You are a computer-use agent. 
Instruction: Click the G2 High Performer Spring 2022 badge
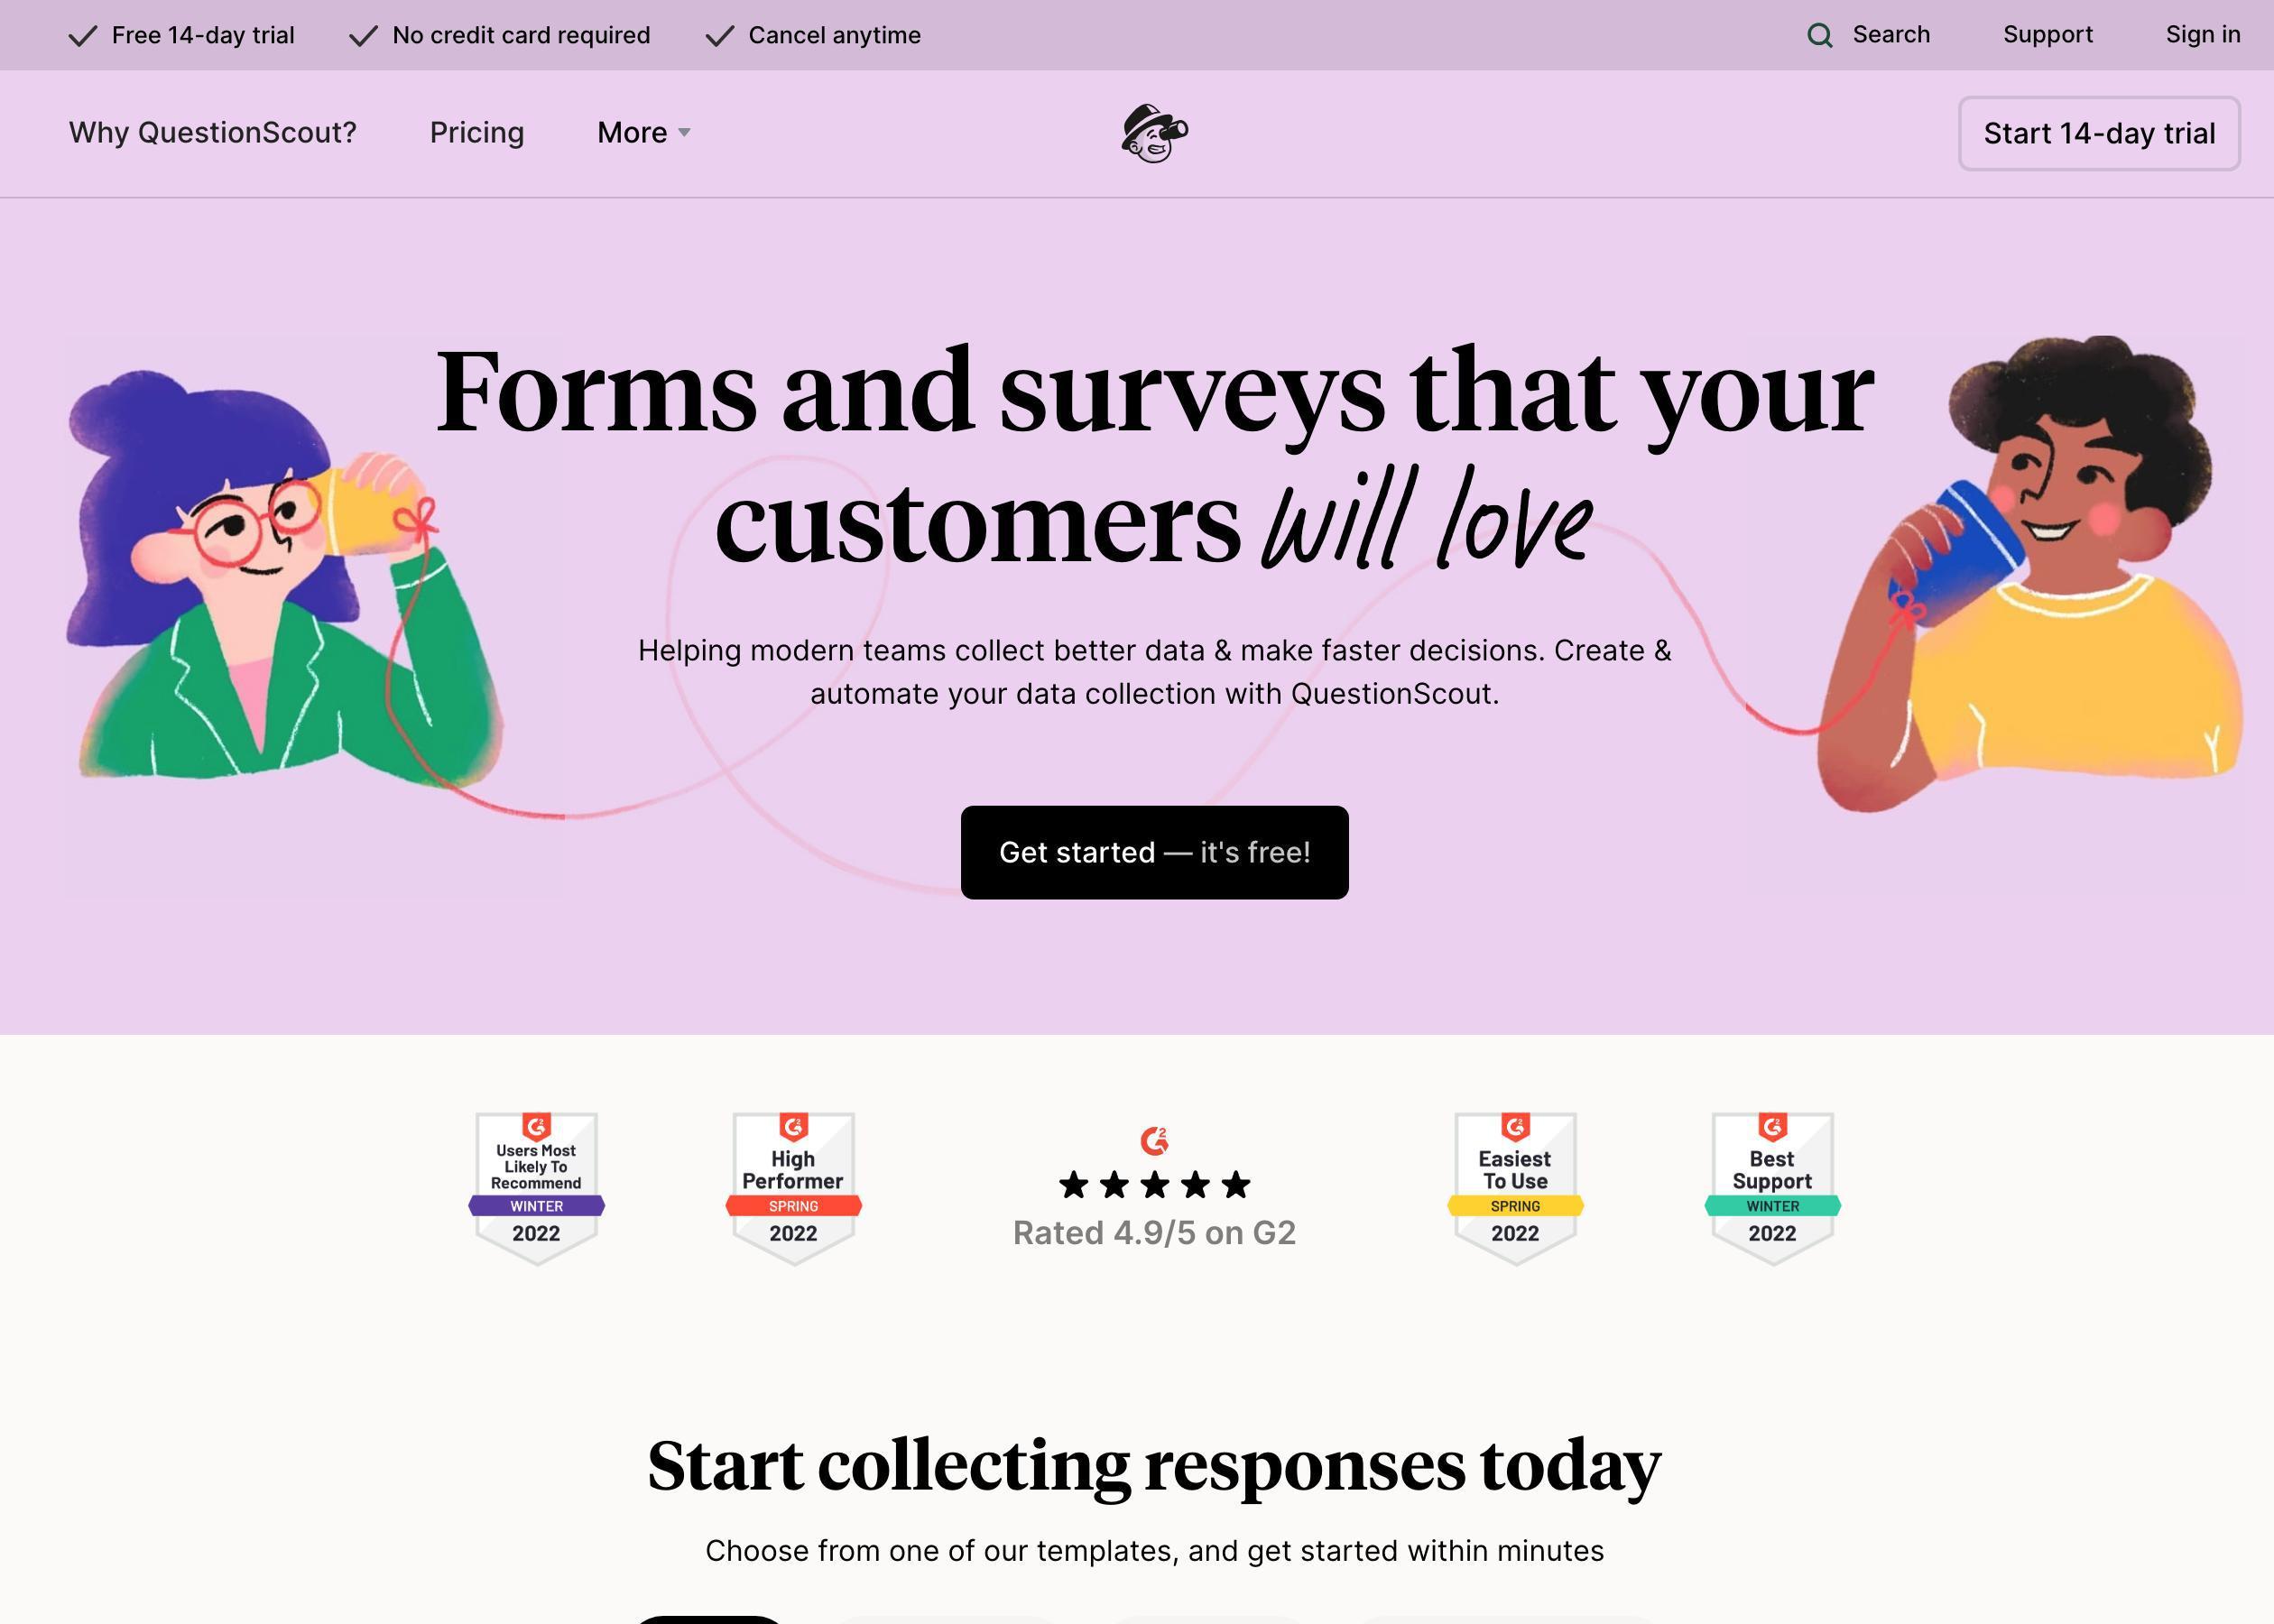792,1183
